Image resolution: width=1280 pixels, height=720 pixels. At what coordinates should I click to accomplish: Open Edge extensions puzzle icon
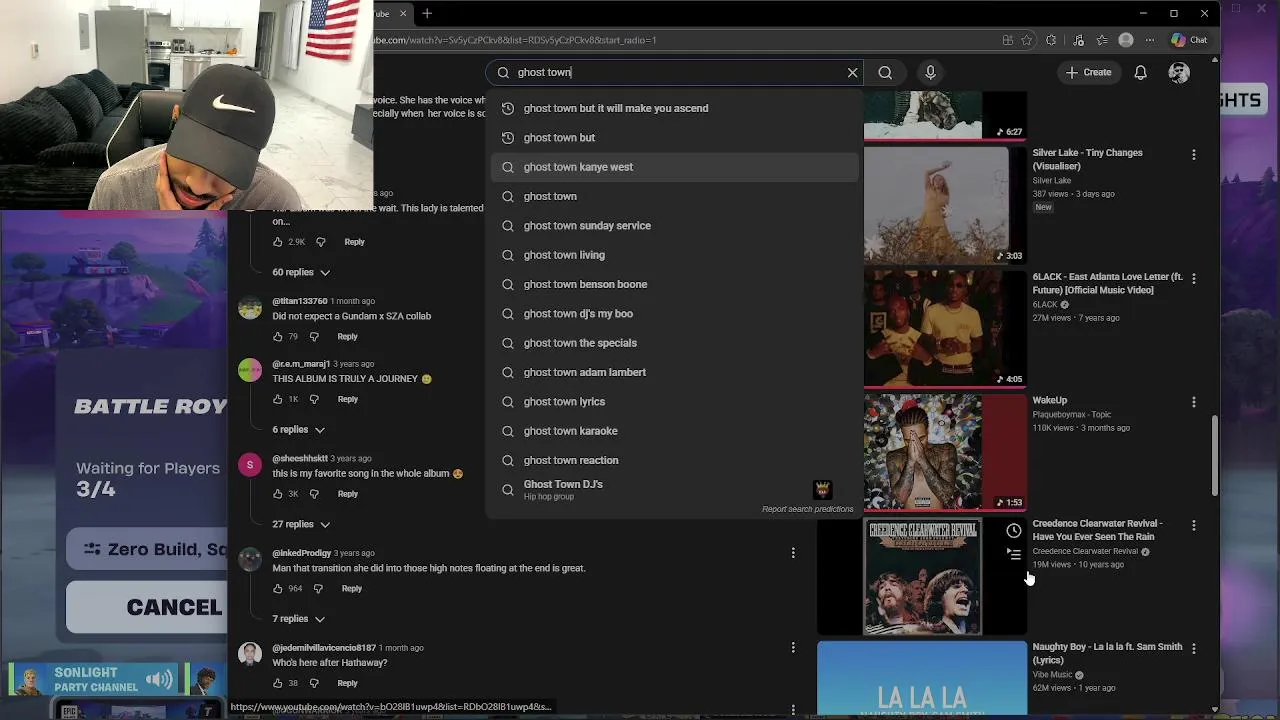coord(1051,40)
